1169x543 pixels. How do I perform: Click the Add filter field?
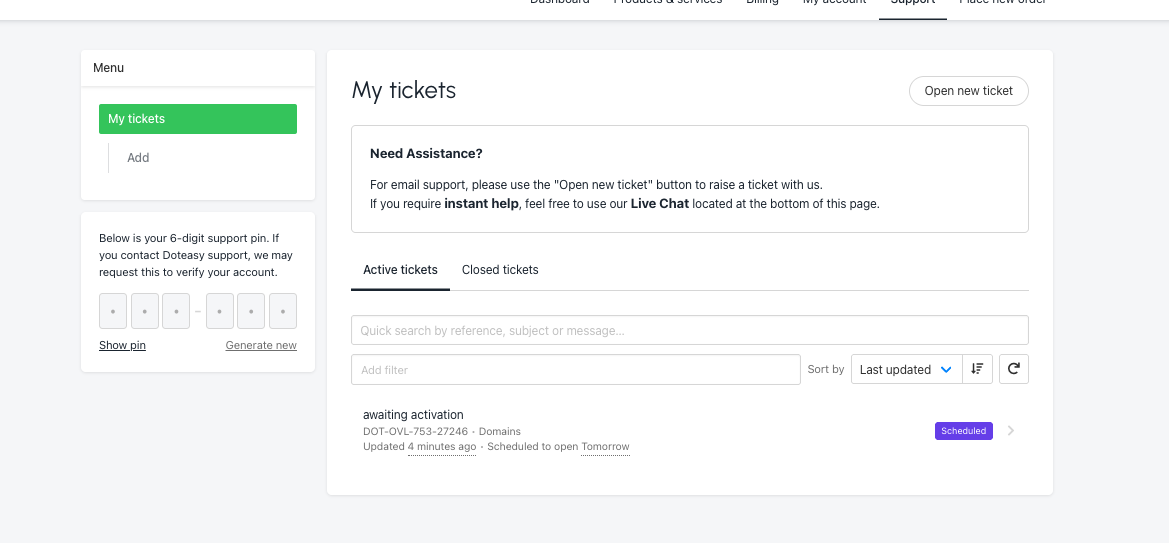[x=575, y=369]
